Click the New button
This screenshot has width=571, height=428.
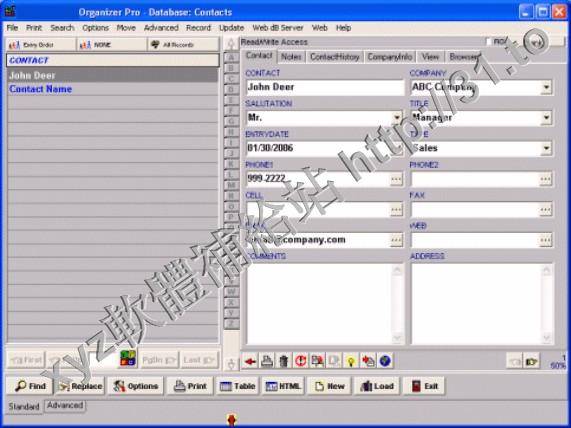(x=329, y=386)
